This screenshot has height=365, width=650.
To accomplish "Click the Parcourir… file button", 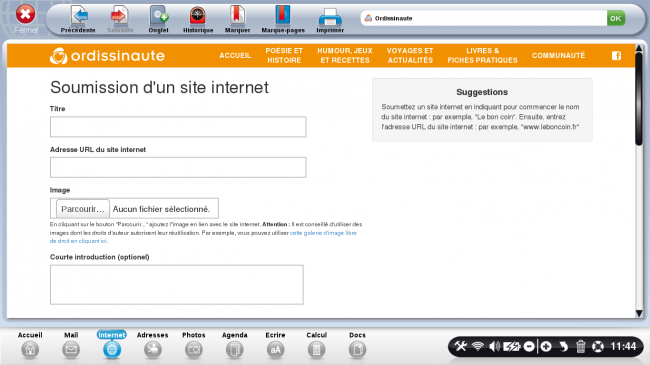I will (x=83, y=209).
